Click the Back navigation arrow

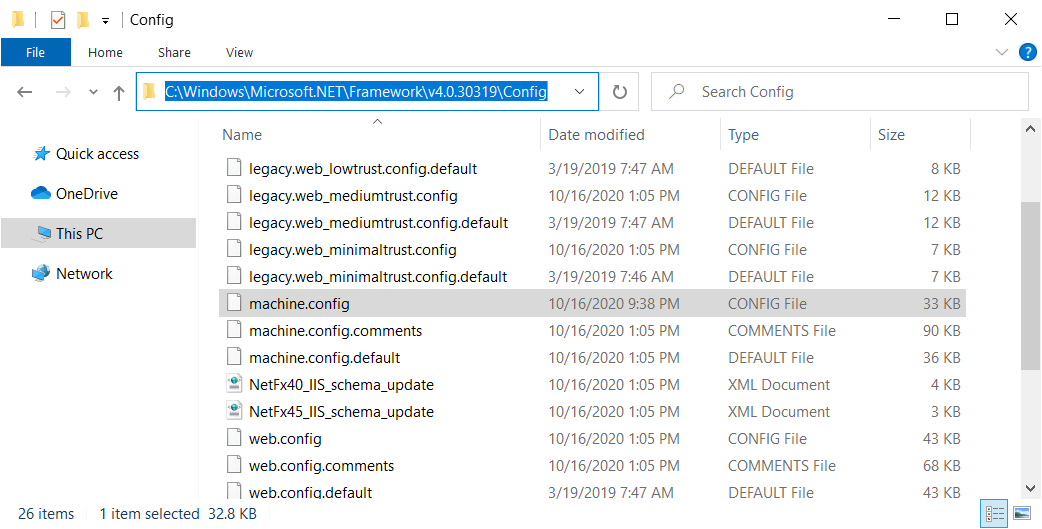(25, 92)
